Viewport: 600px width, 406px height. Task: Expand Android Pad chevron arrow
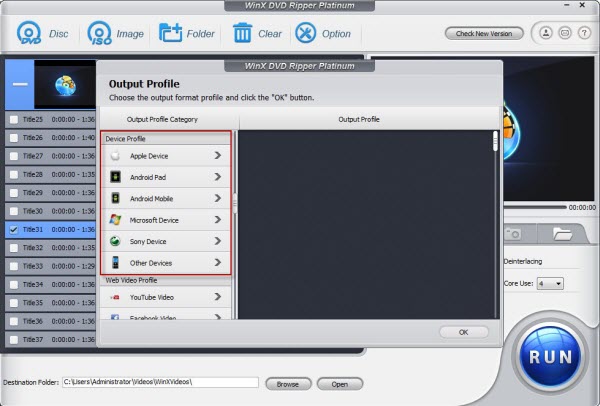click(x=218, y=177)
